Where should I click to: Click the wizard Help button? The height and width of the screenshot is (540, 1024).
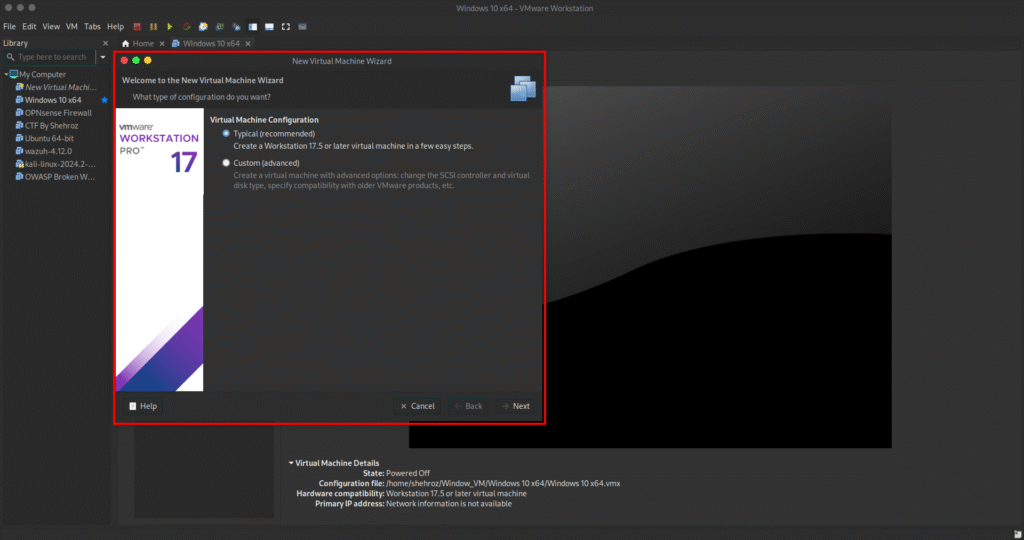pos(143,406)
